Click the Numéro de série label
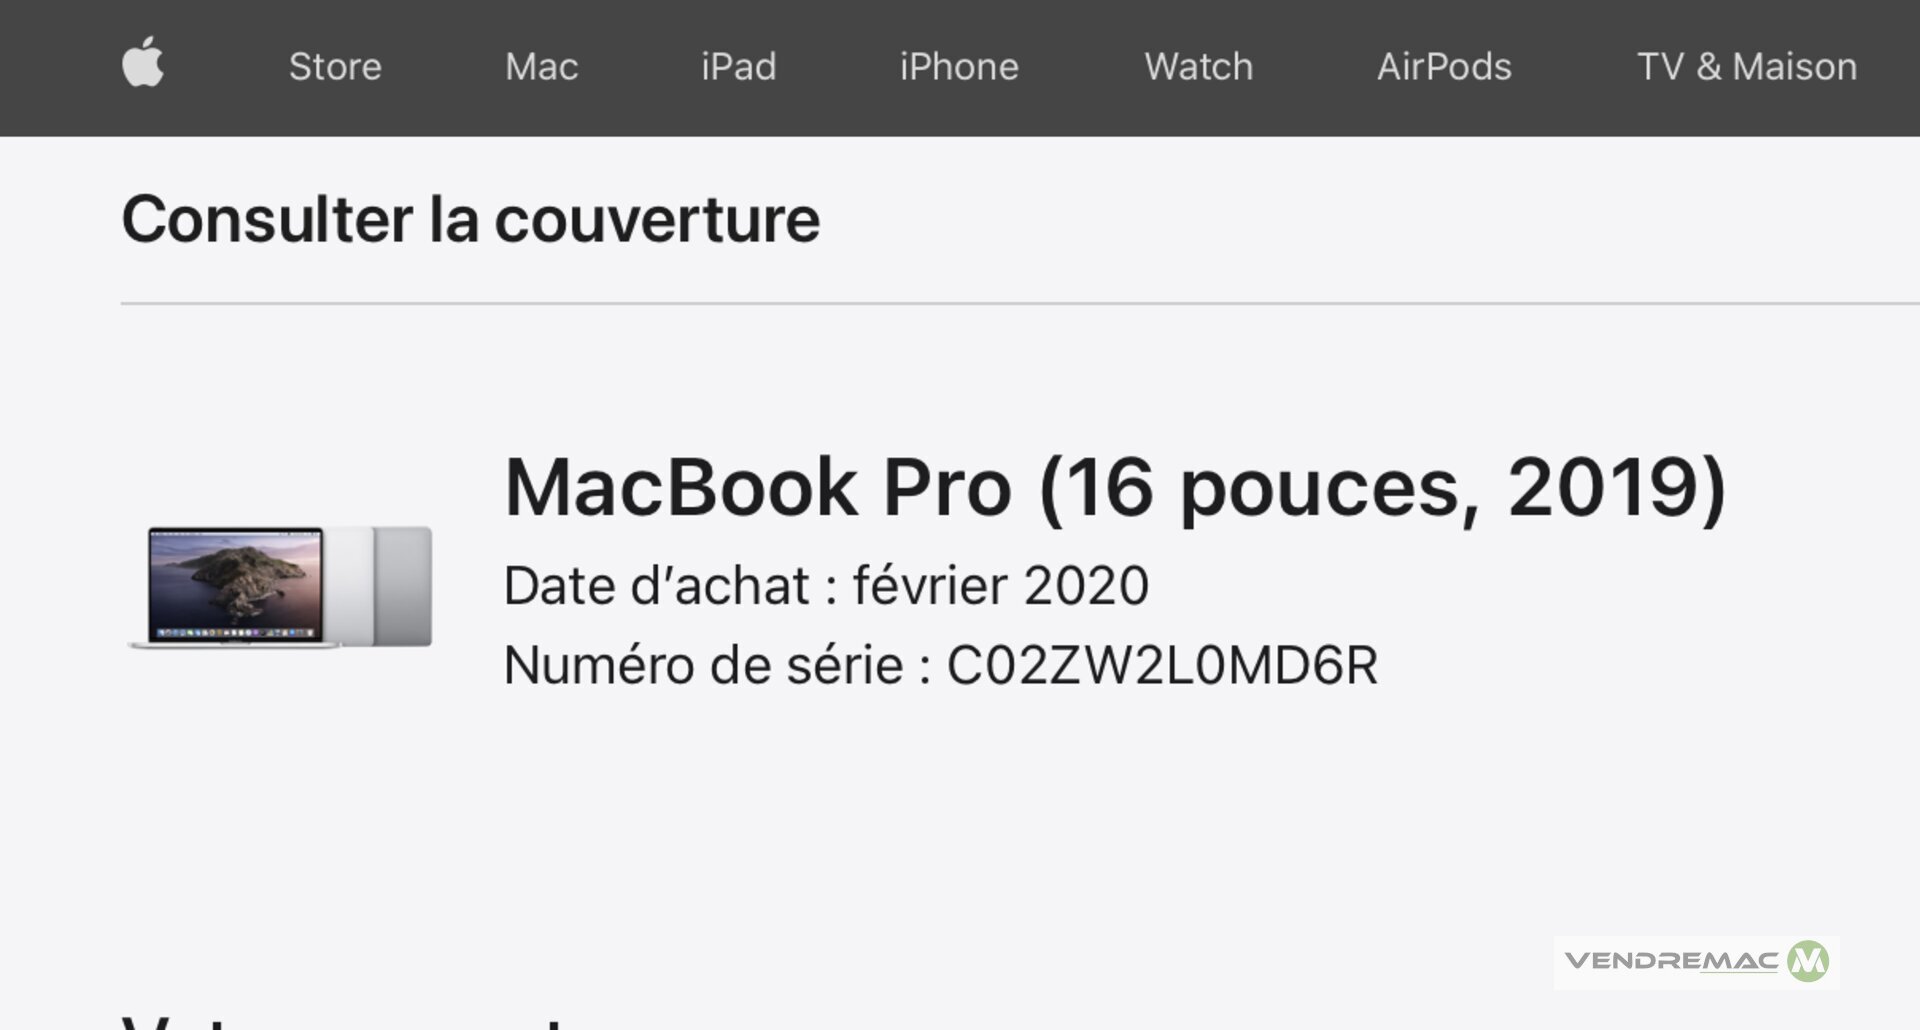The height and width of the screenshot is (1030, 1920). 717,665
